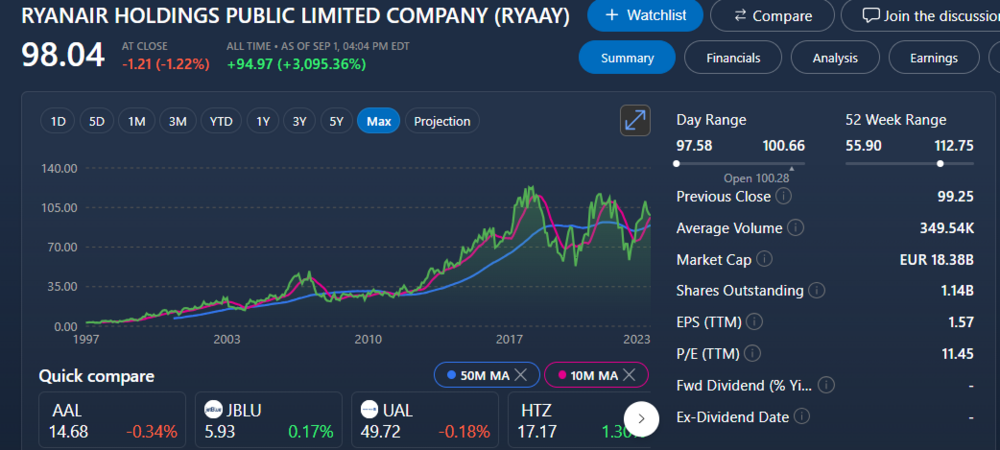Select the 1Y chart range
The height and width of the screenshot is (450, 1000).
coord(263,121)
